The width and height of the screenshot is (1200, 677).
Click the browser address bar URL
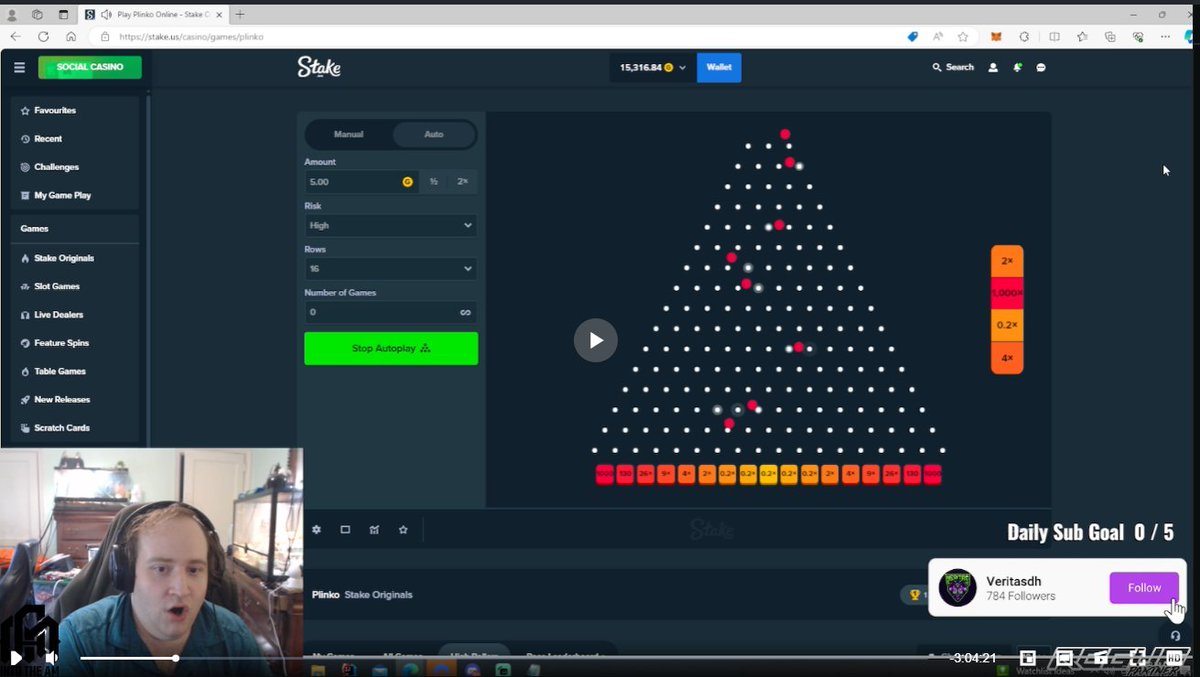click(191, 37)
